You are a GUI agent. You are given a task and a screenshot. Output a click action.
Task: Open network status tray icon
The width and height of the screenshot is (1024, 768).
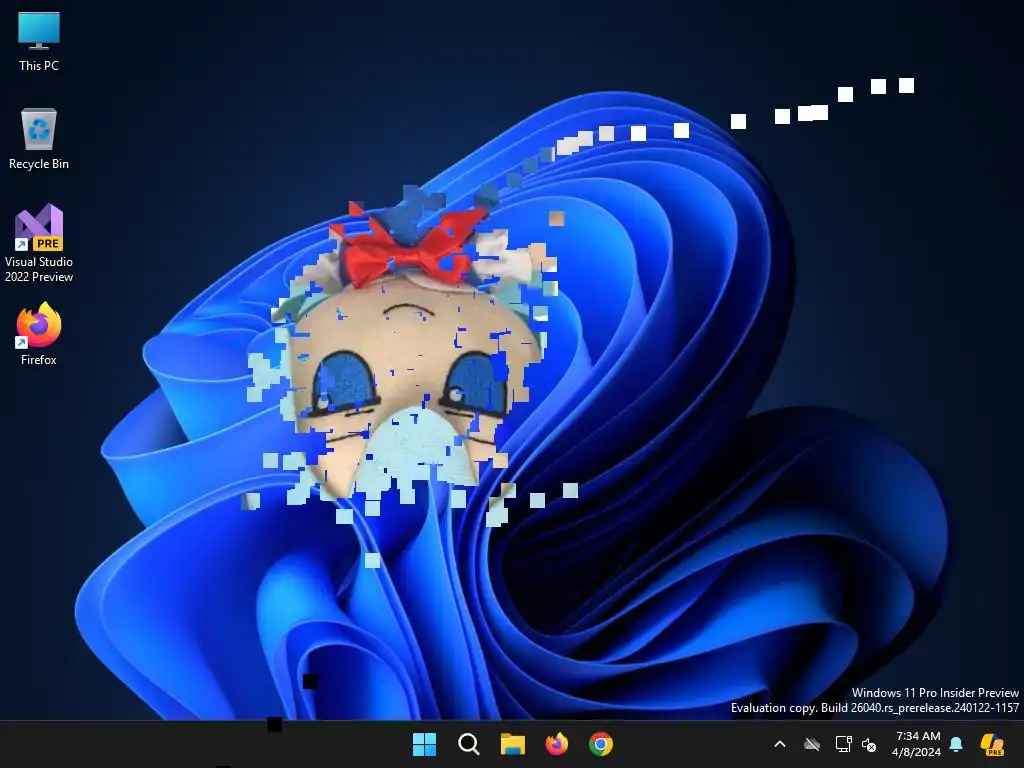click(844, 744)
